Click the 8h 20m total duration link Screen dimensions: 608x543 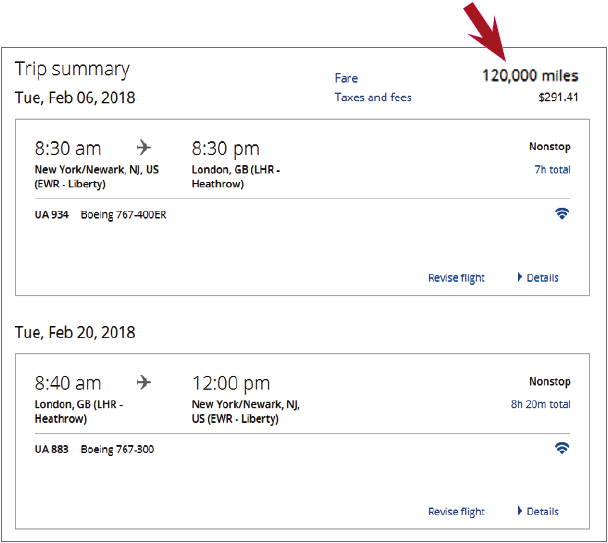[x=540, y=404]
